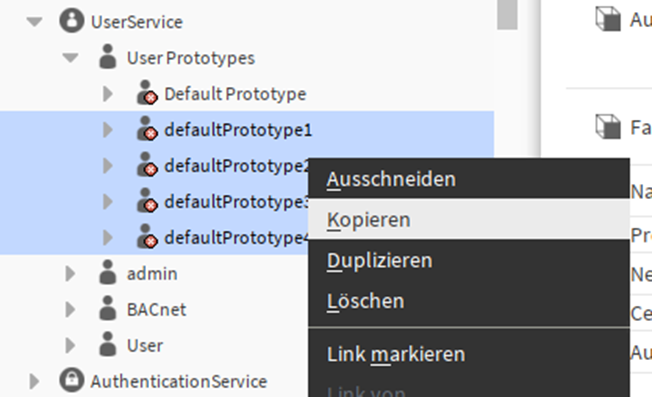Screen dimensions: 652x397
Task: Collapse the User Prototypes node
Action: click(x=70, y=58)
